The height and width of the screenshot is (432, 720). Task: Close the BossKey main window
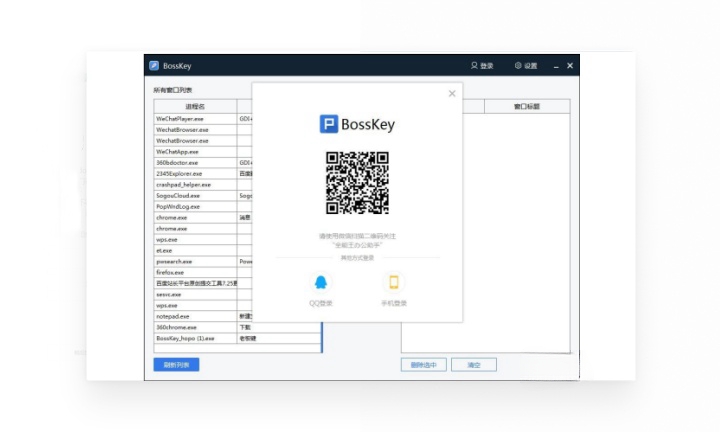[x=570, y=66]
